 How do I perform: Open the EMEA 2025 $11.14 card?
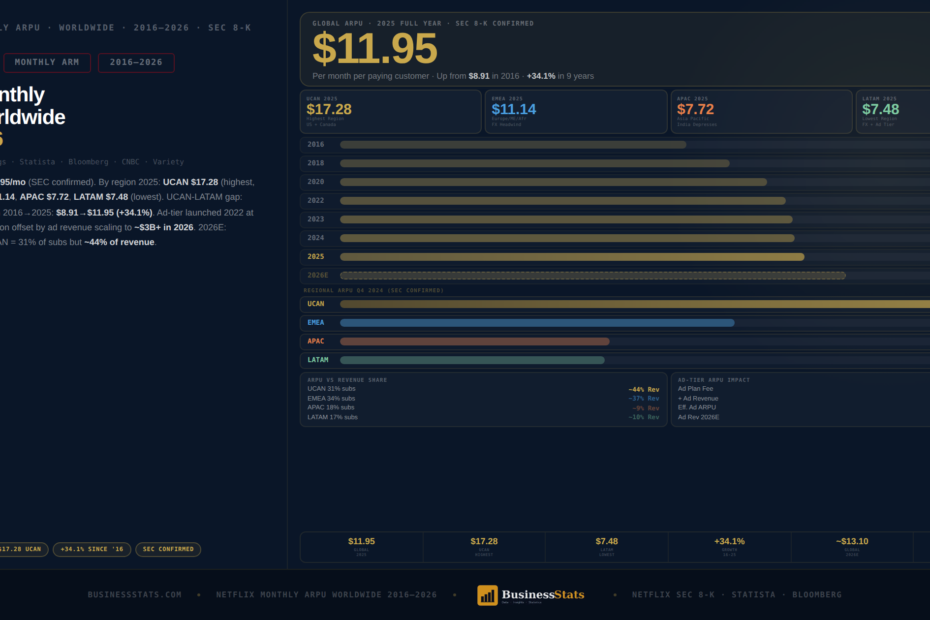point(576,112)
